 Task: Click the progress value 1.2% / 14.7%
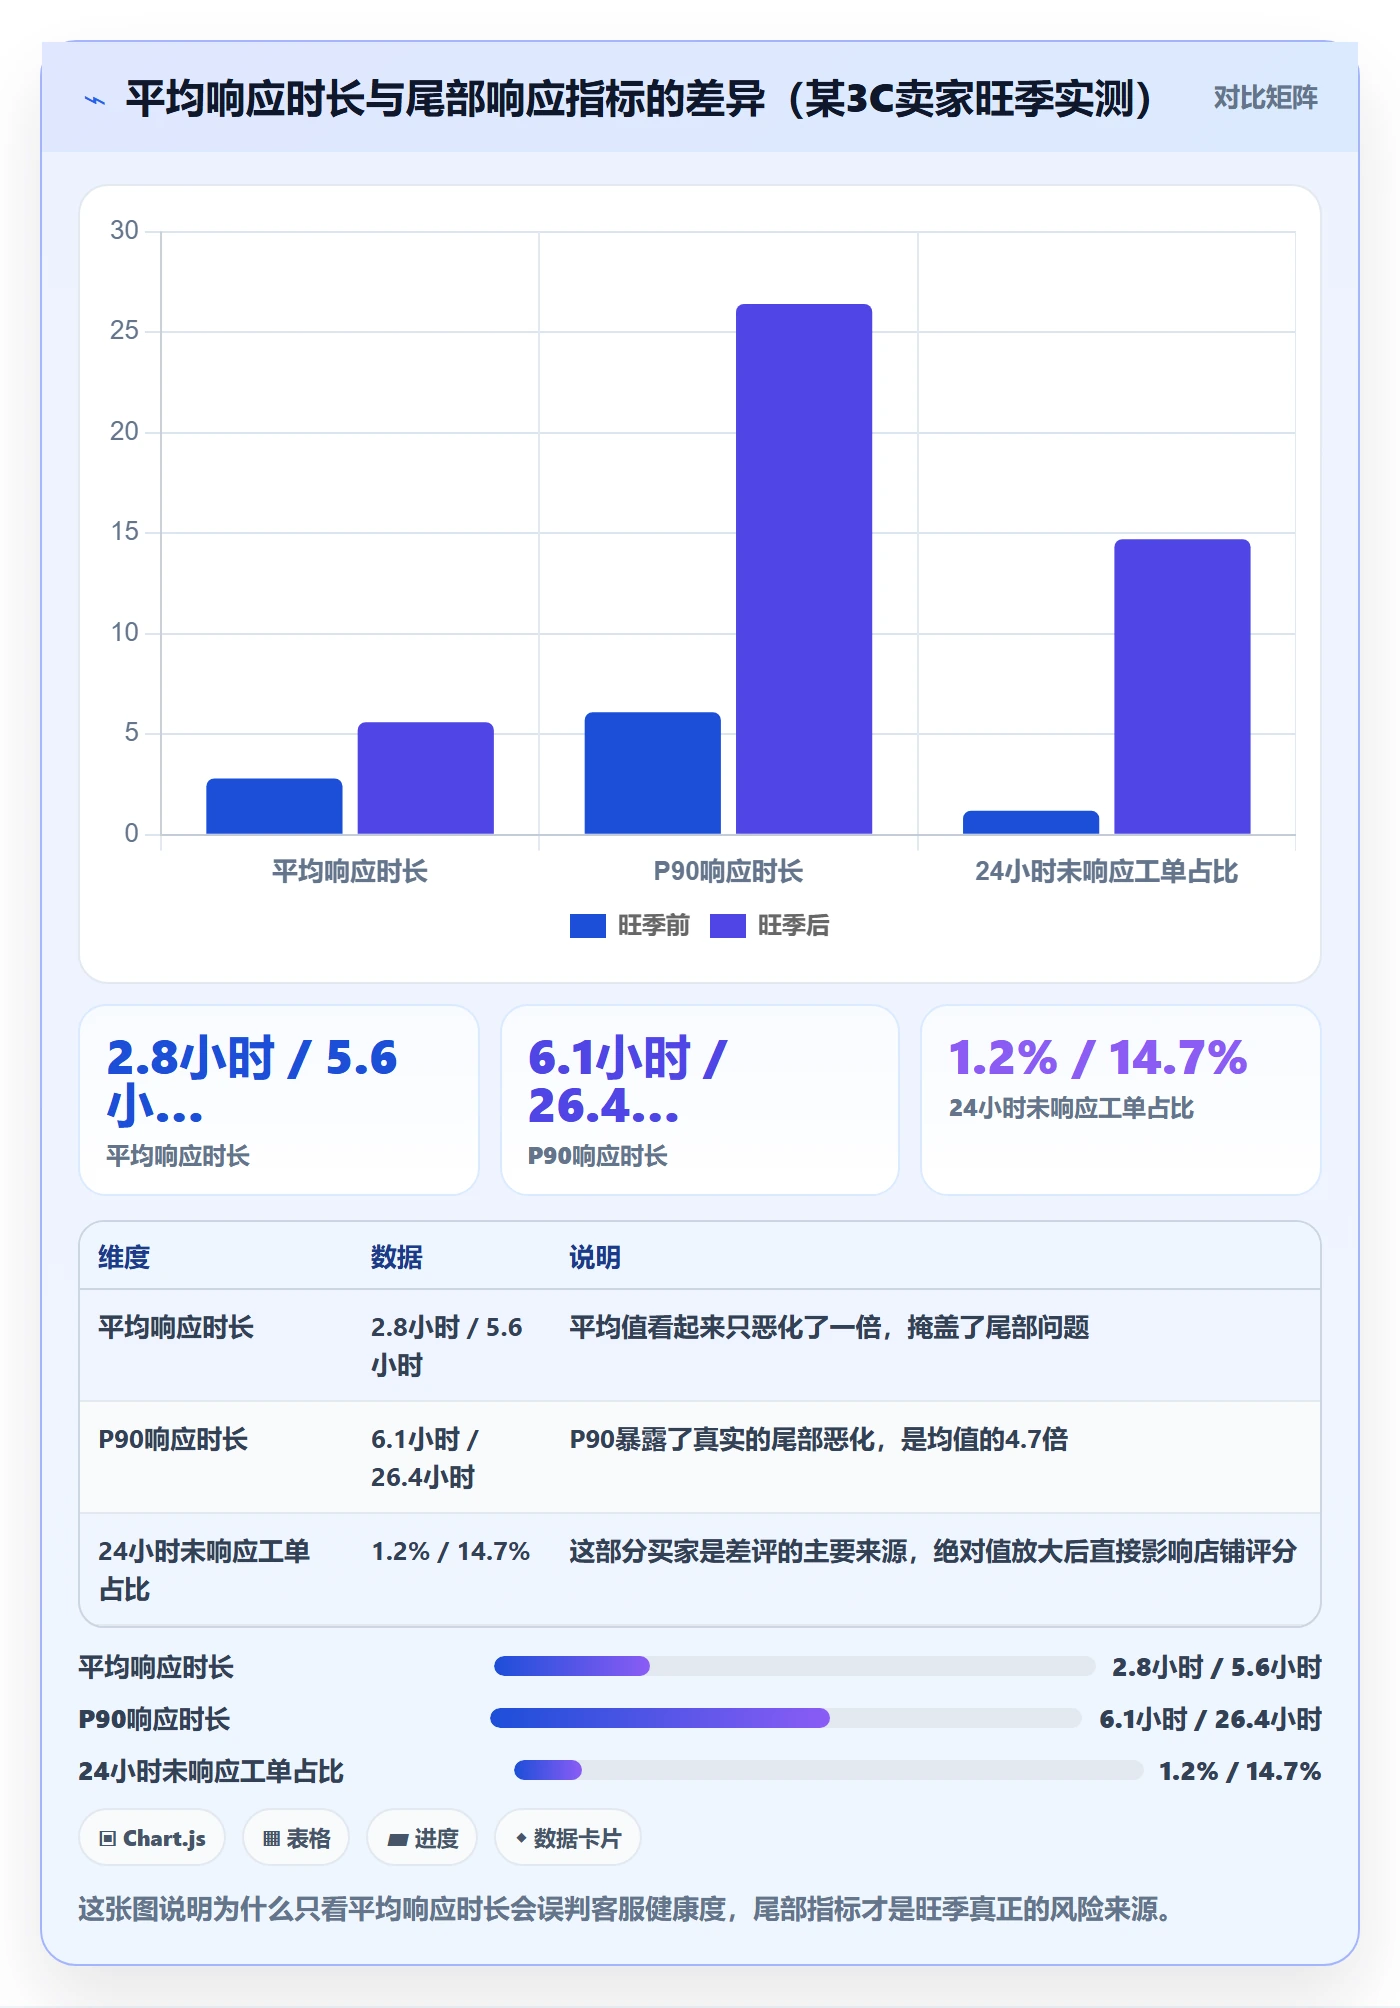coord(1240,1771)
